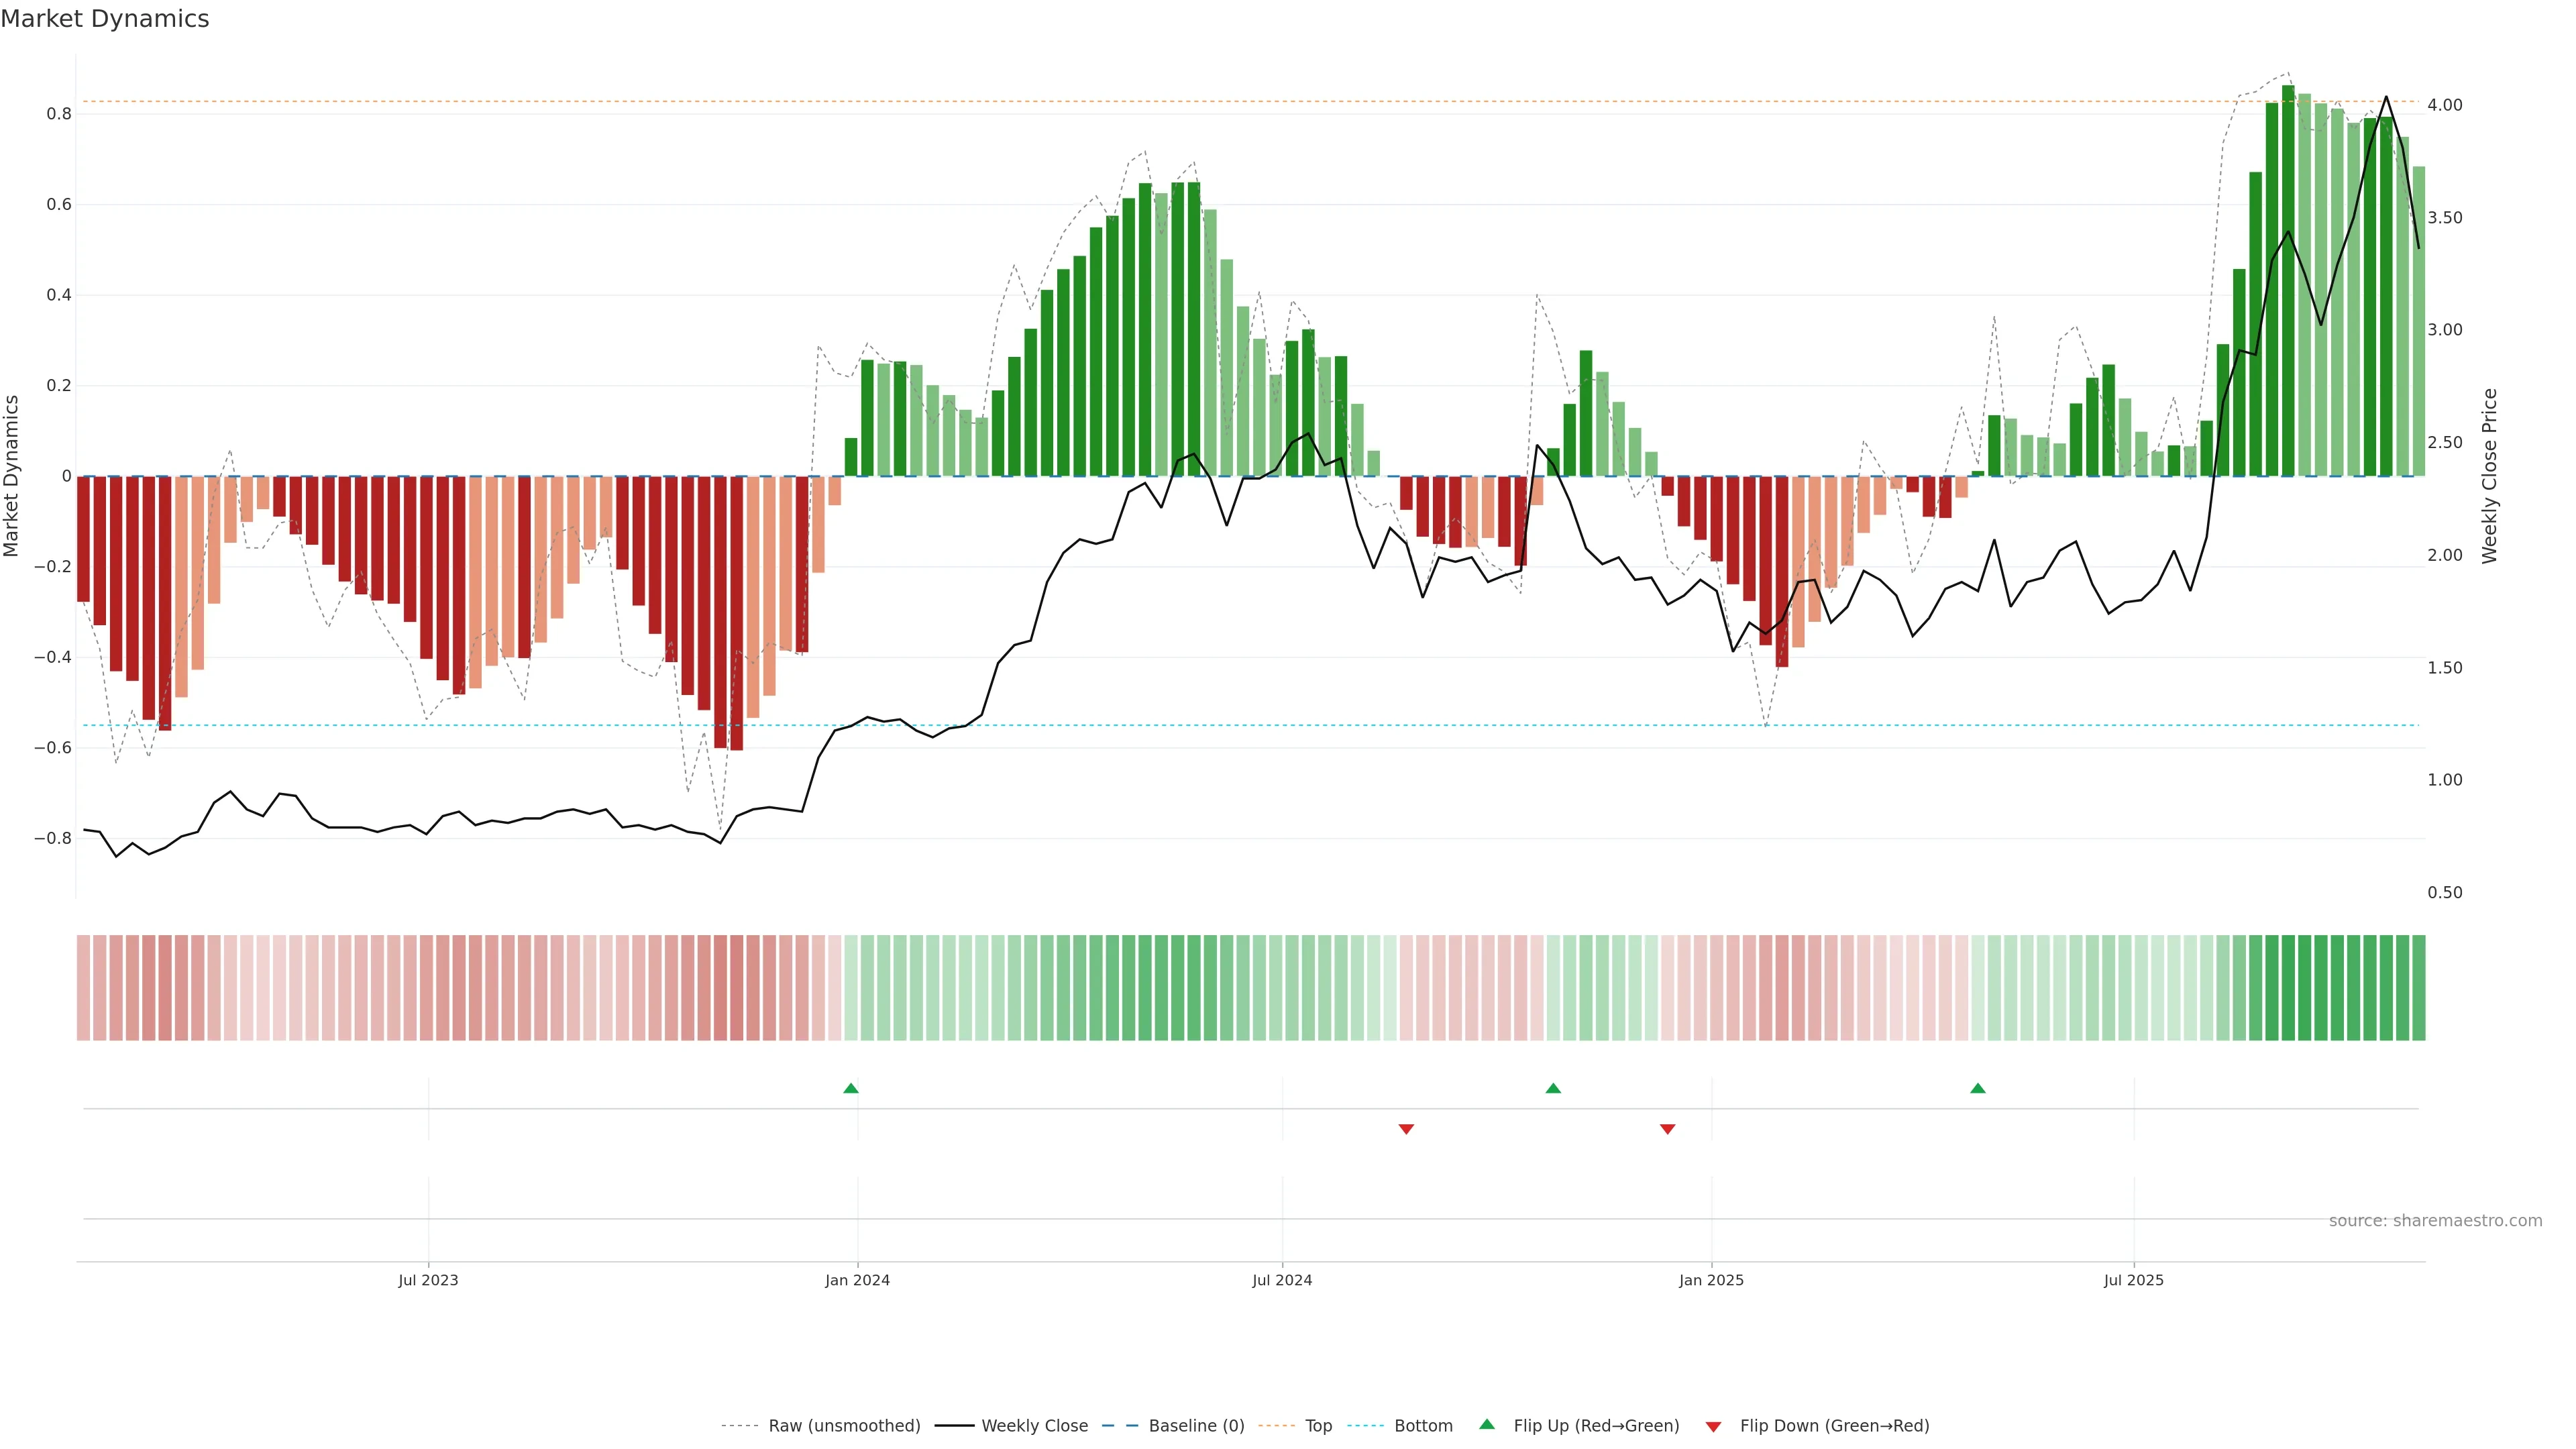
Task: Click the Weekly Close Price axis title
Action: (2490, 476)
